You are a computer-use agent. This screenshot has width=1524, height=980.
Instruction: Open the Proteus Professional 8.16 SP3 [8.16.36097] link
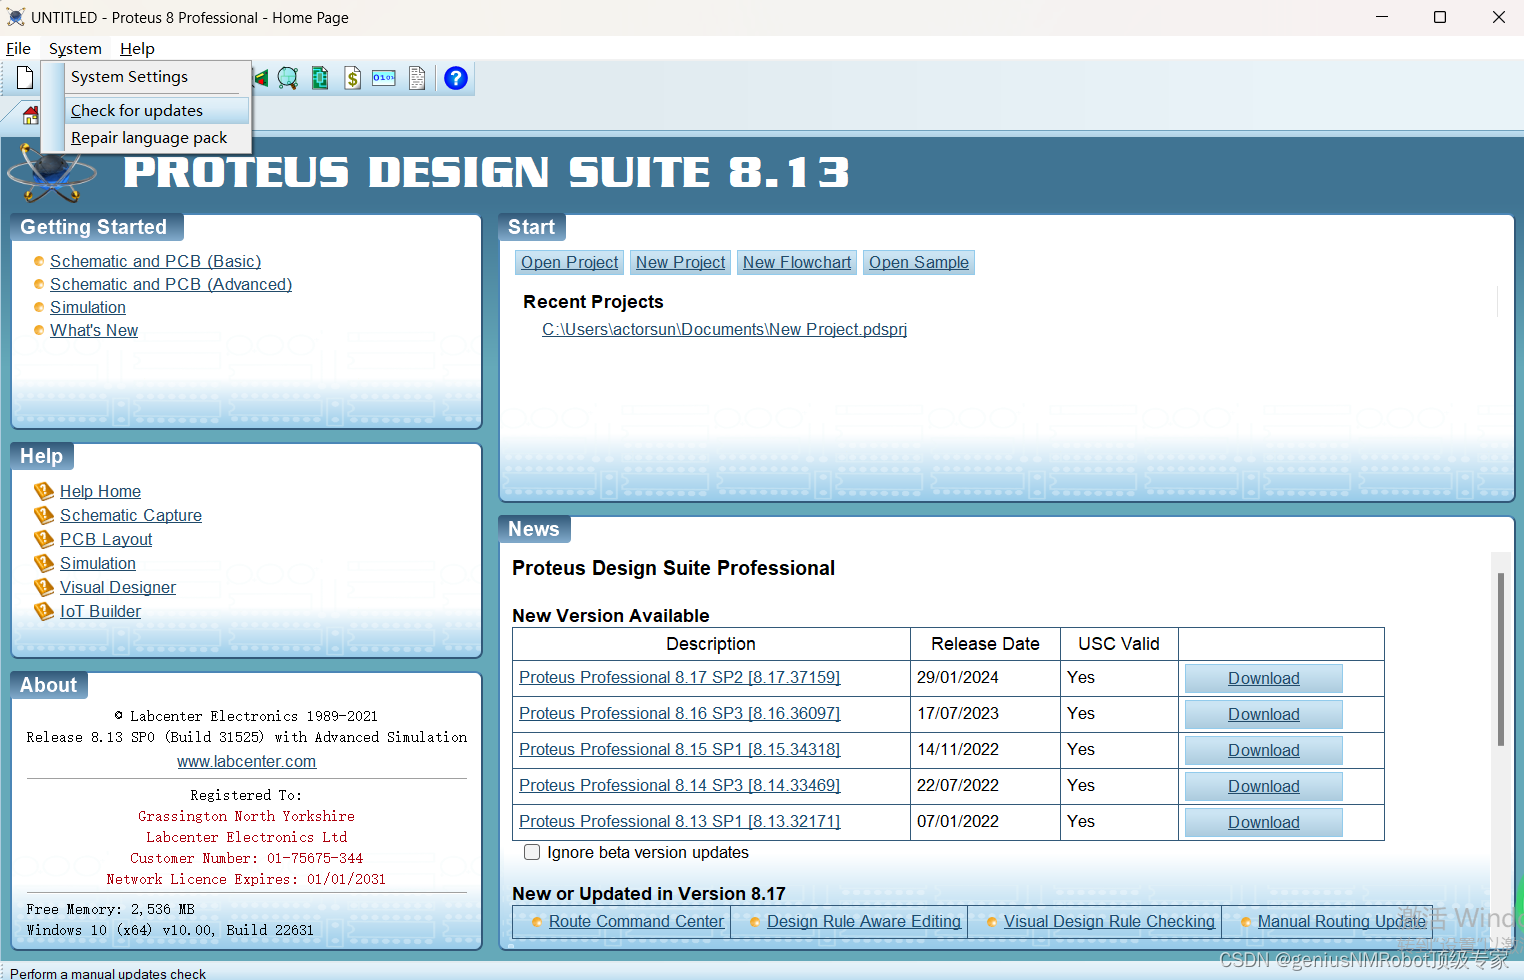pos(679,713)
